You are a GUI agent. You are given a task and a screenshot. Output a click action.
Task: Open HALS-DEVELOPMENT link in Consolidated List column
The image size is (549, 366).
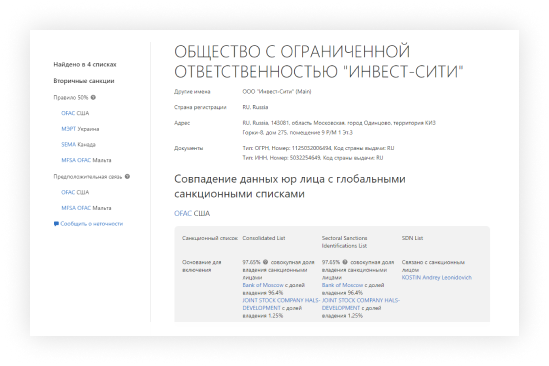pyautogui.click(x=281, y=304)
